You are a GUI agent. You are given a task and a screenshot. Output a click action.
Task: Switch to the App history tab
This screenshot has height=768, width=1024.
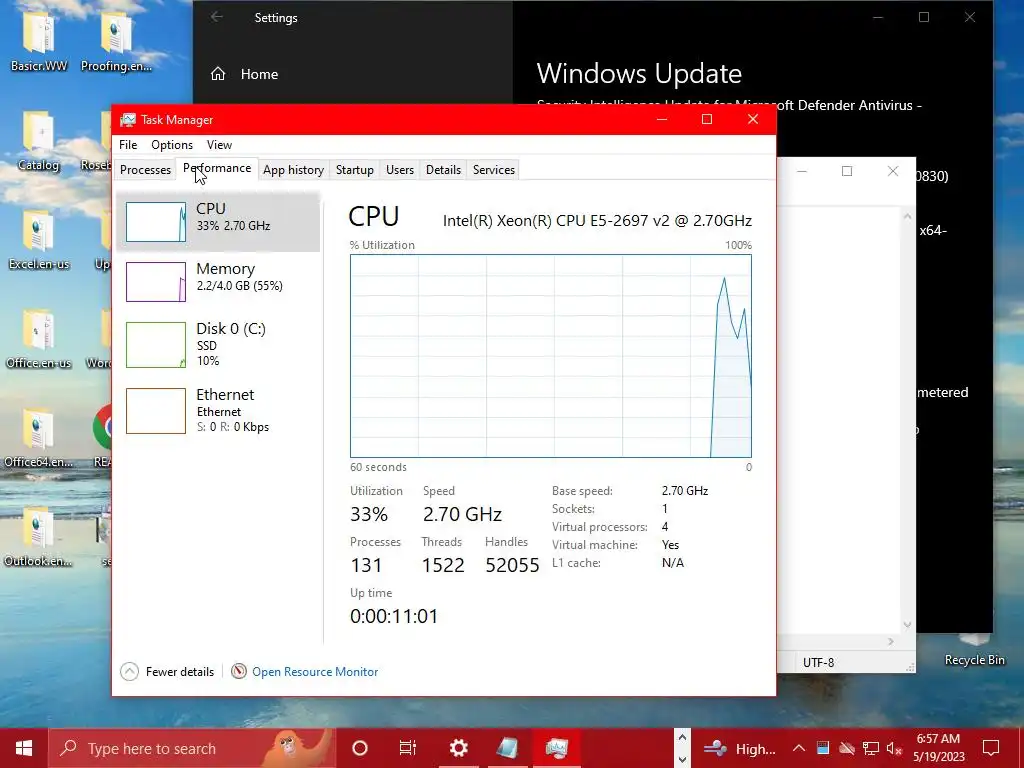pos(294,170)
